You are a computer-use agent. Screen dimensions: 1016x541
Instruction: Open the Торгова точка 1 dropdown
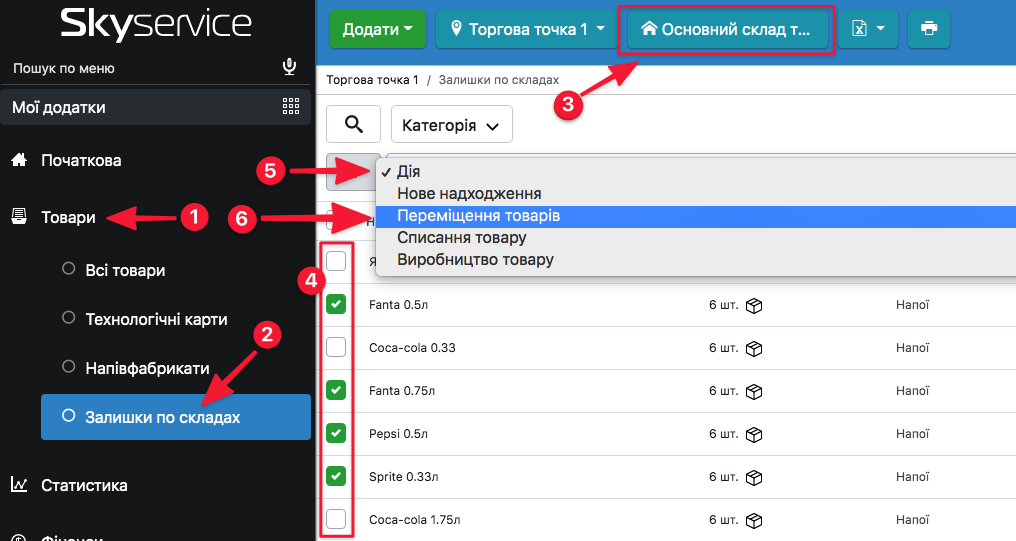527,29
